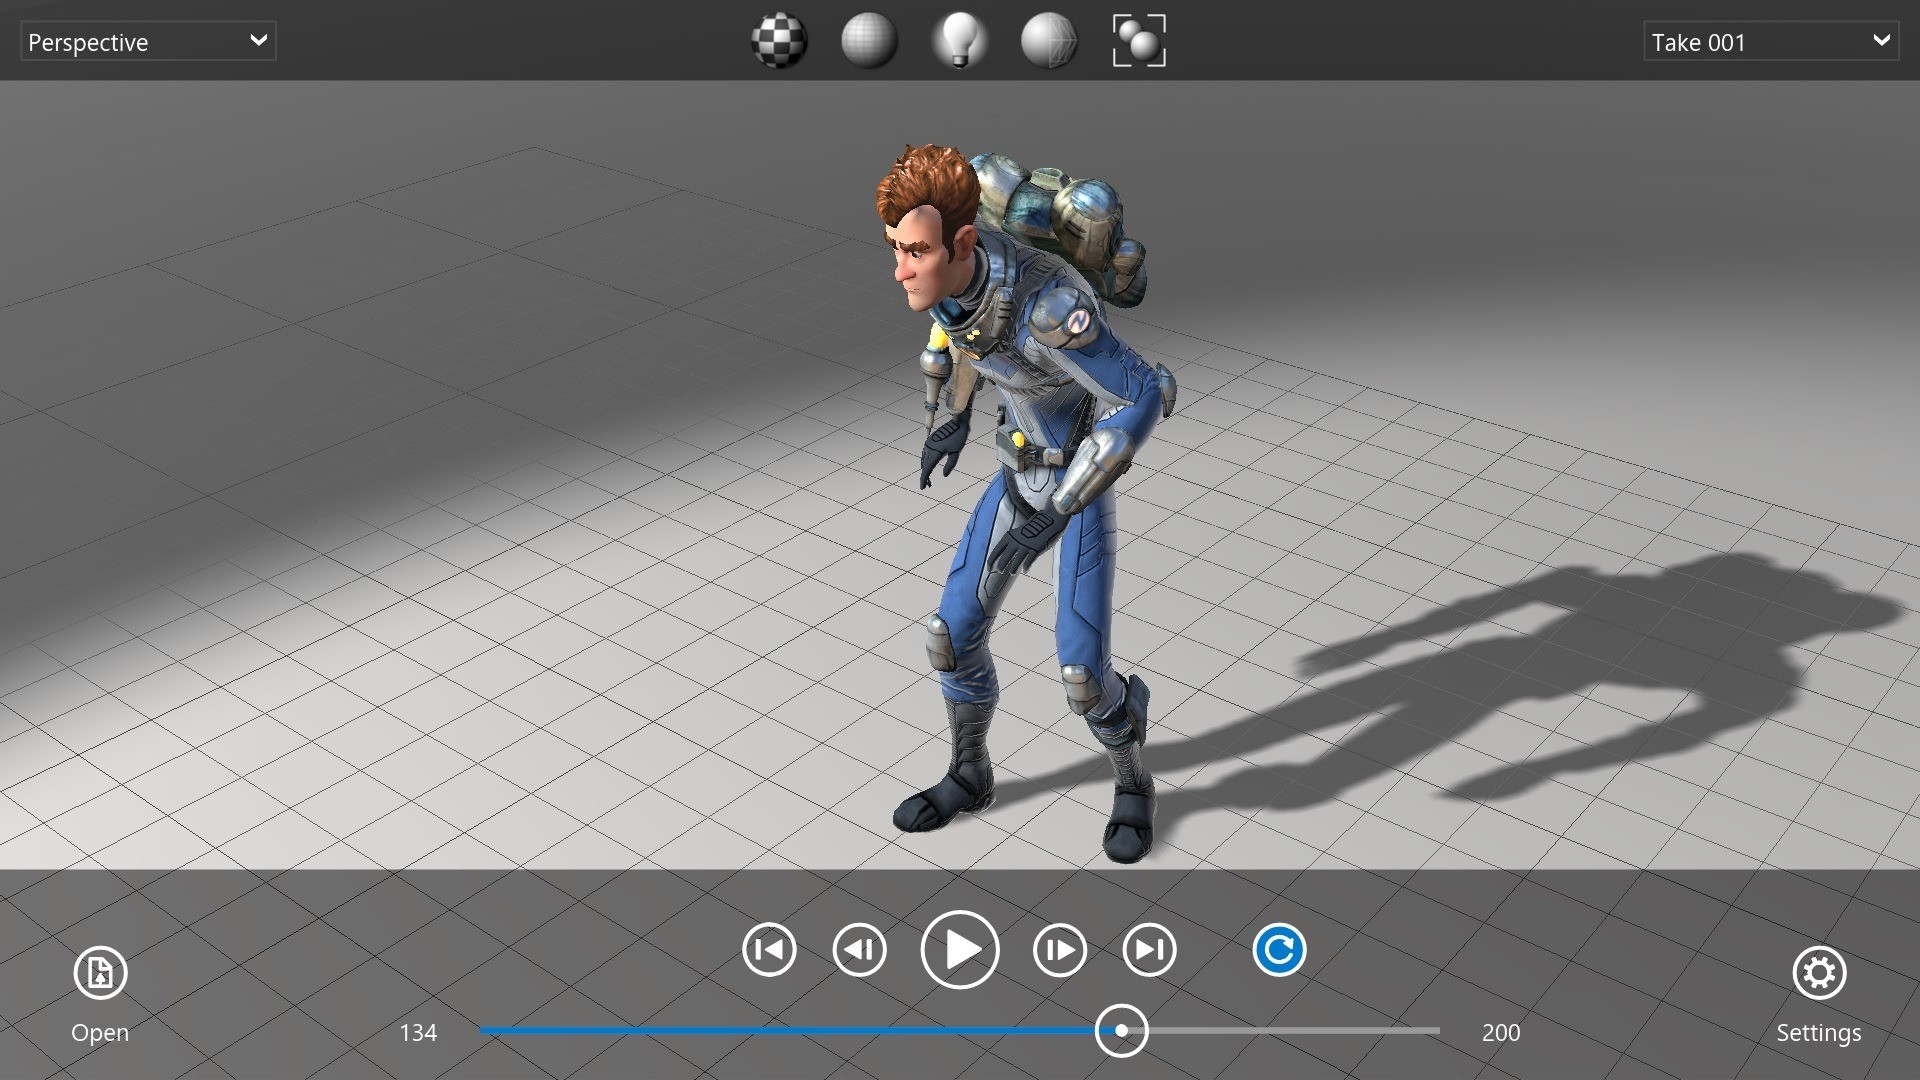1920x1080 pixels.
Task: Select the frame 134 start label
Action: (x=421, y=1031)
